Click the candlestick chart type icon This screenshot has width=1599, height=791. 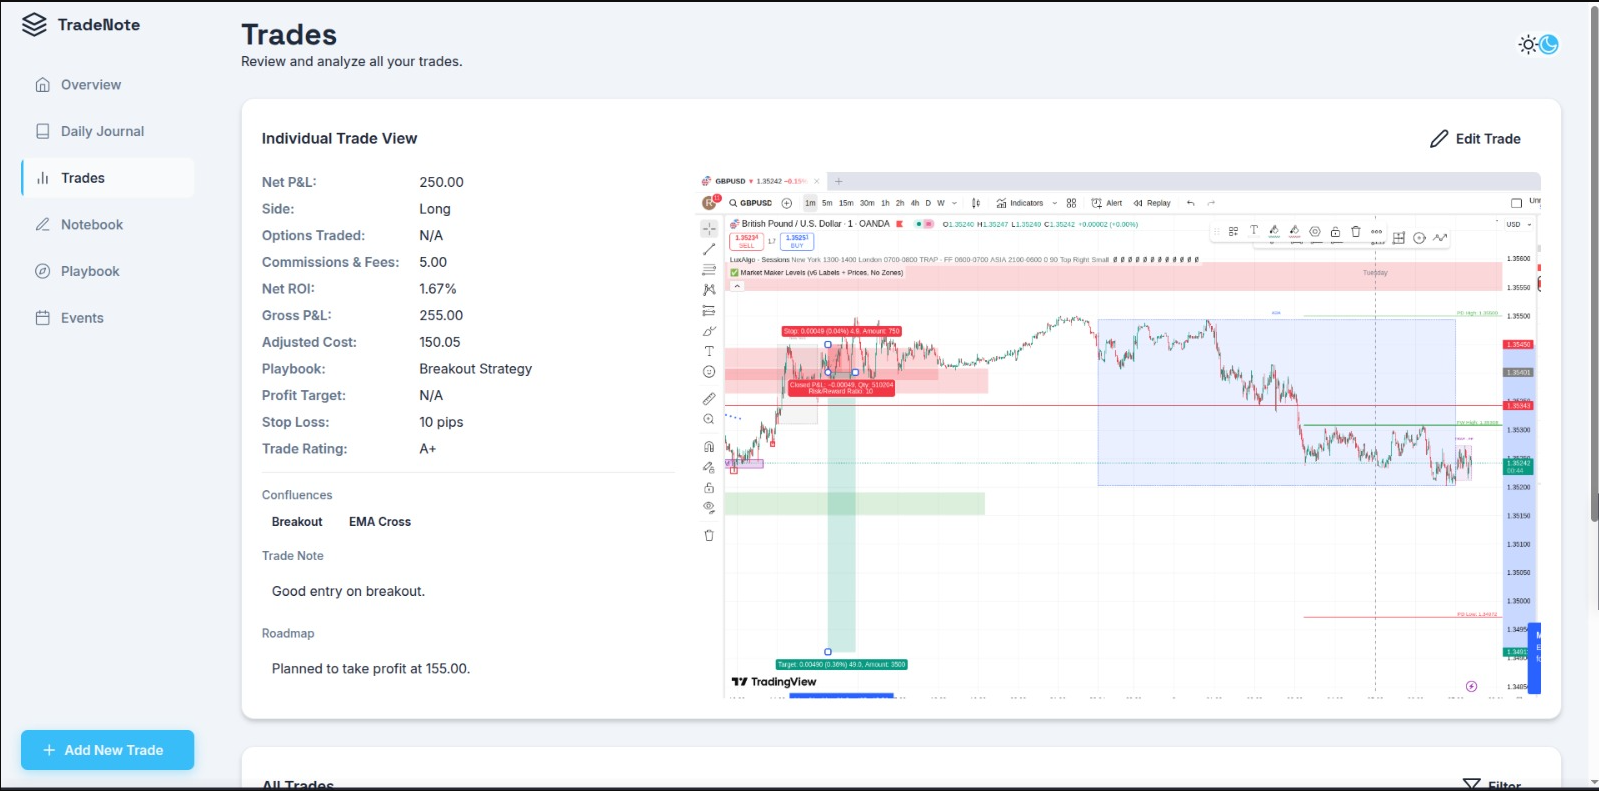[x=976, y=203]
